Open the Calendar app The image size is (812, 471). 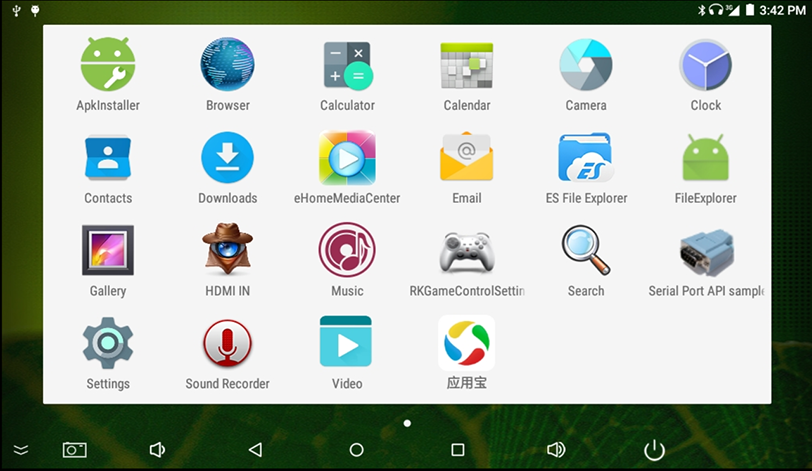(x=467, y=66)
